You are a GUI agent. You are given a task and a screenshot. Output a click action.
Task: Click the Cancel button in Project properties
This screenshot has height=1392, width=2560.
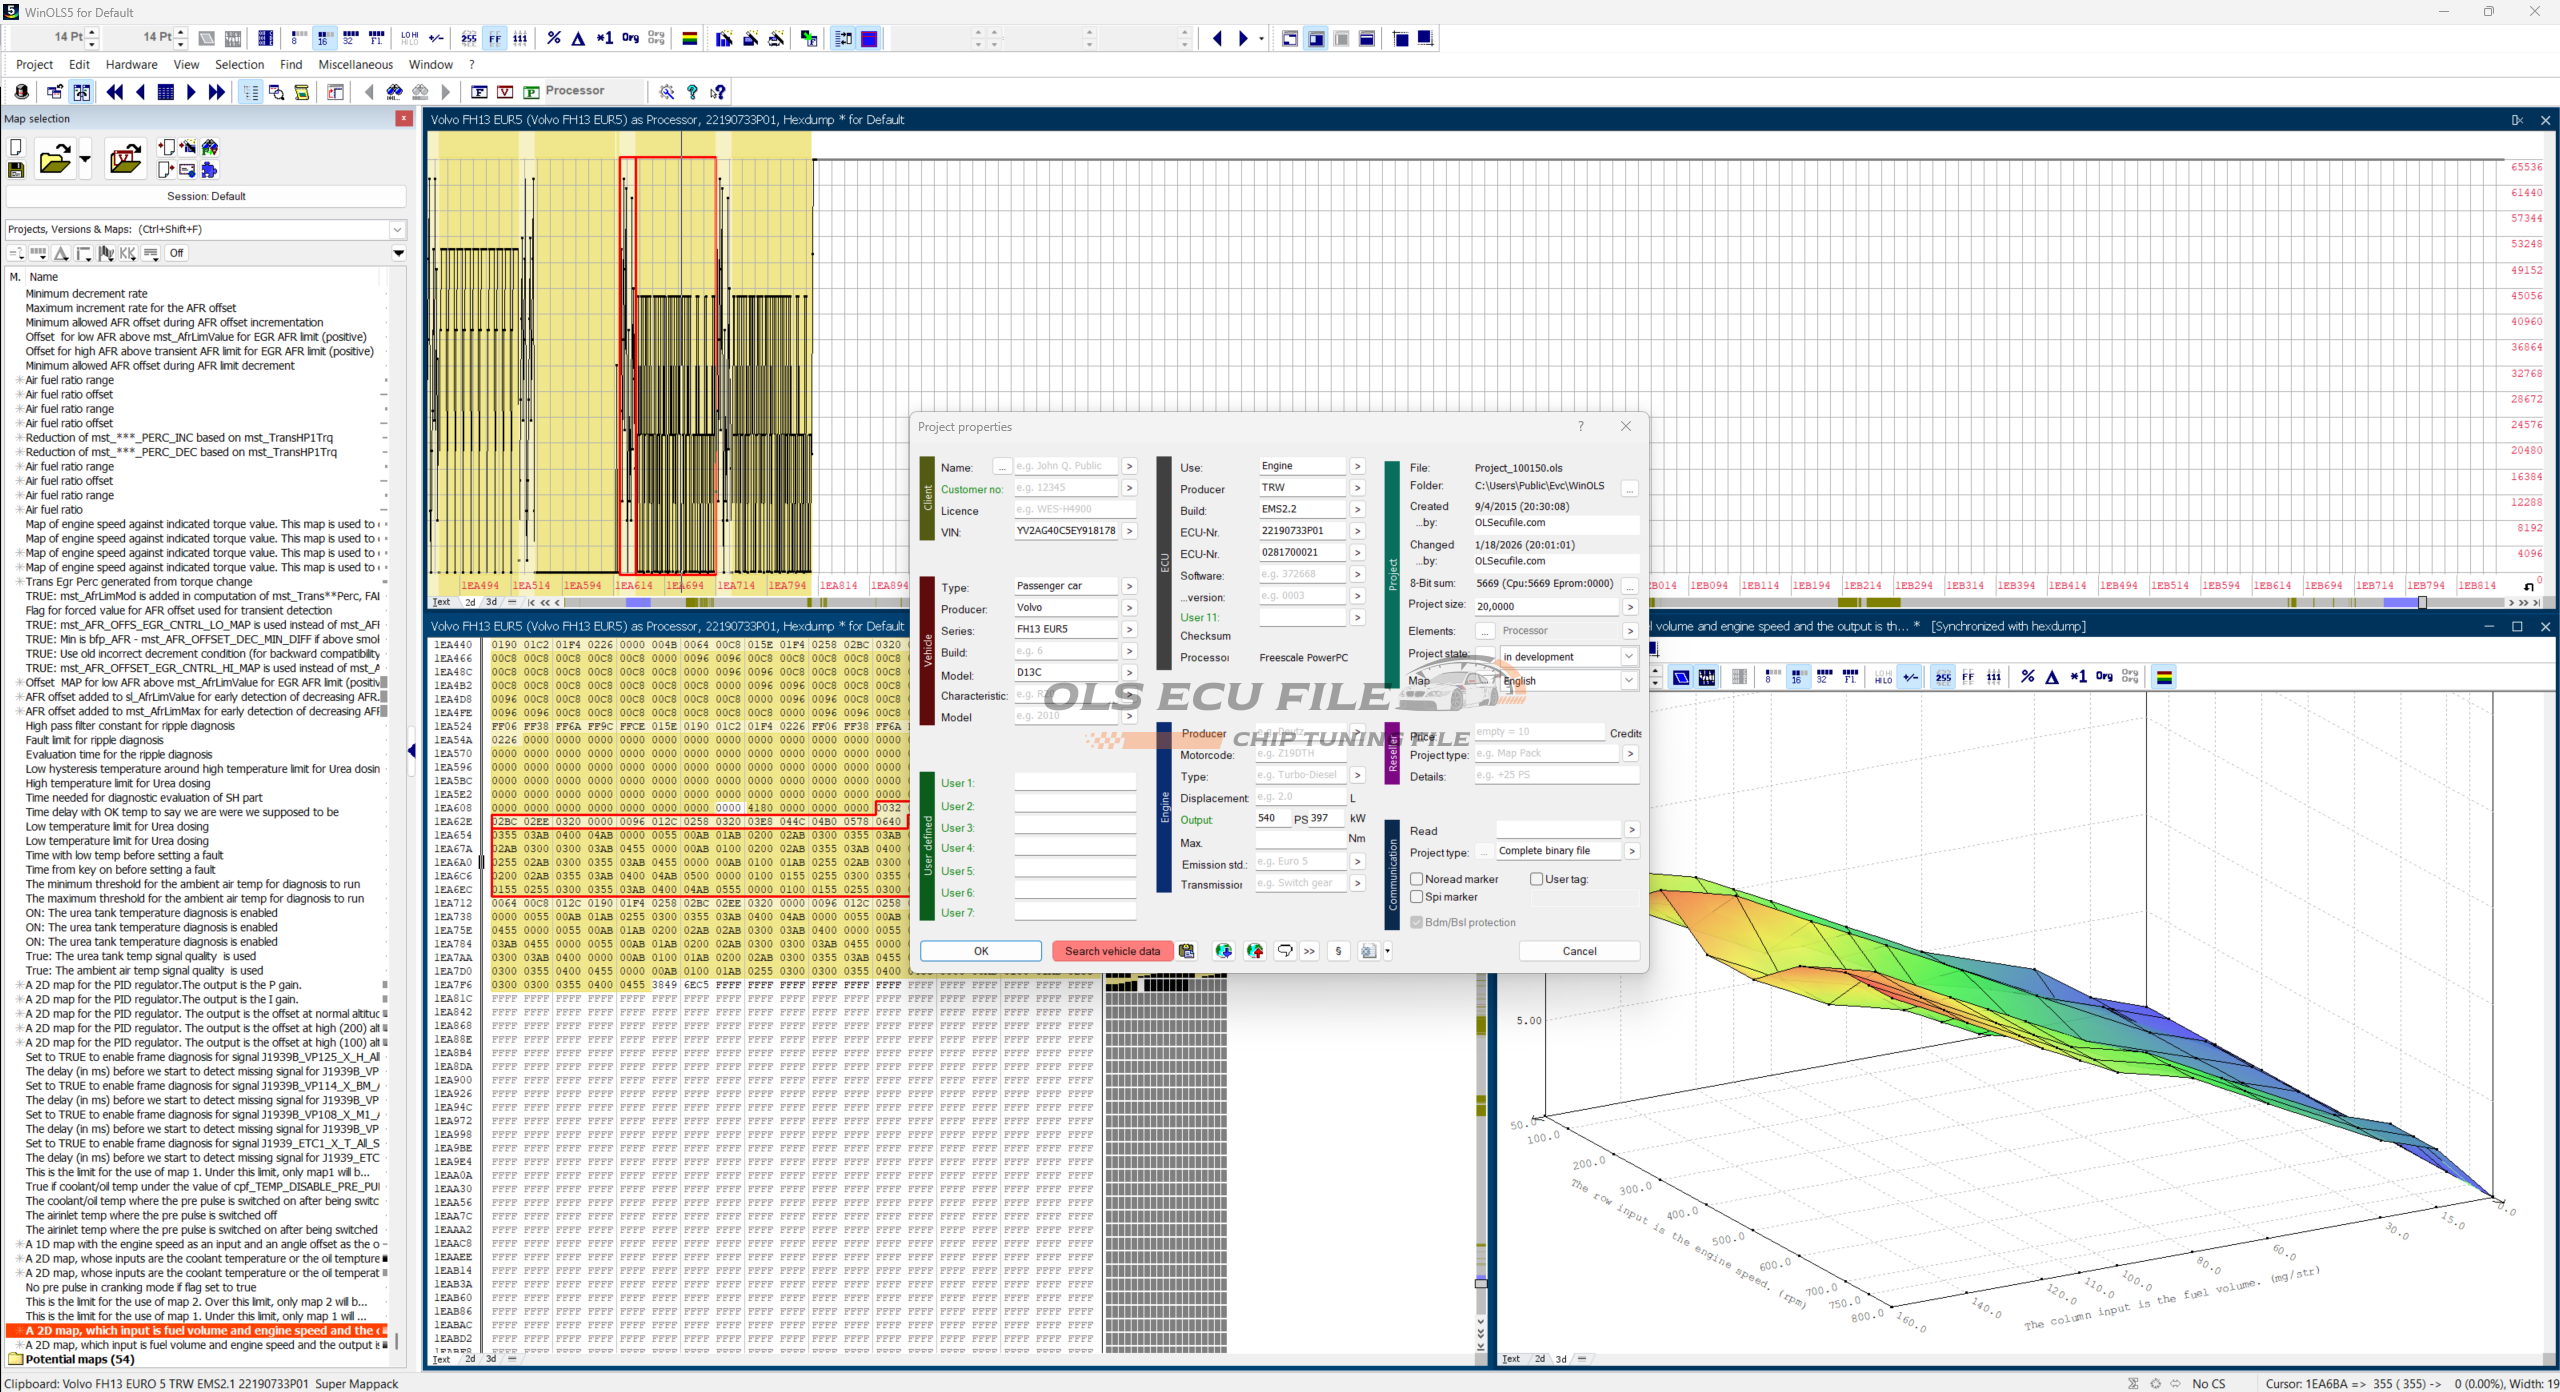tap(1579, 951)
